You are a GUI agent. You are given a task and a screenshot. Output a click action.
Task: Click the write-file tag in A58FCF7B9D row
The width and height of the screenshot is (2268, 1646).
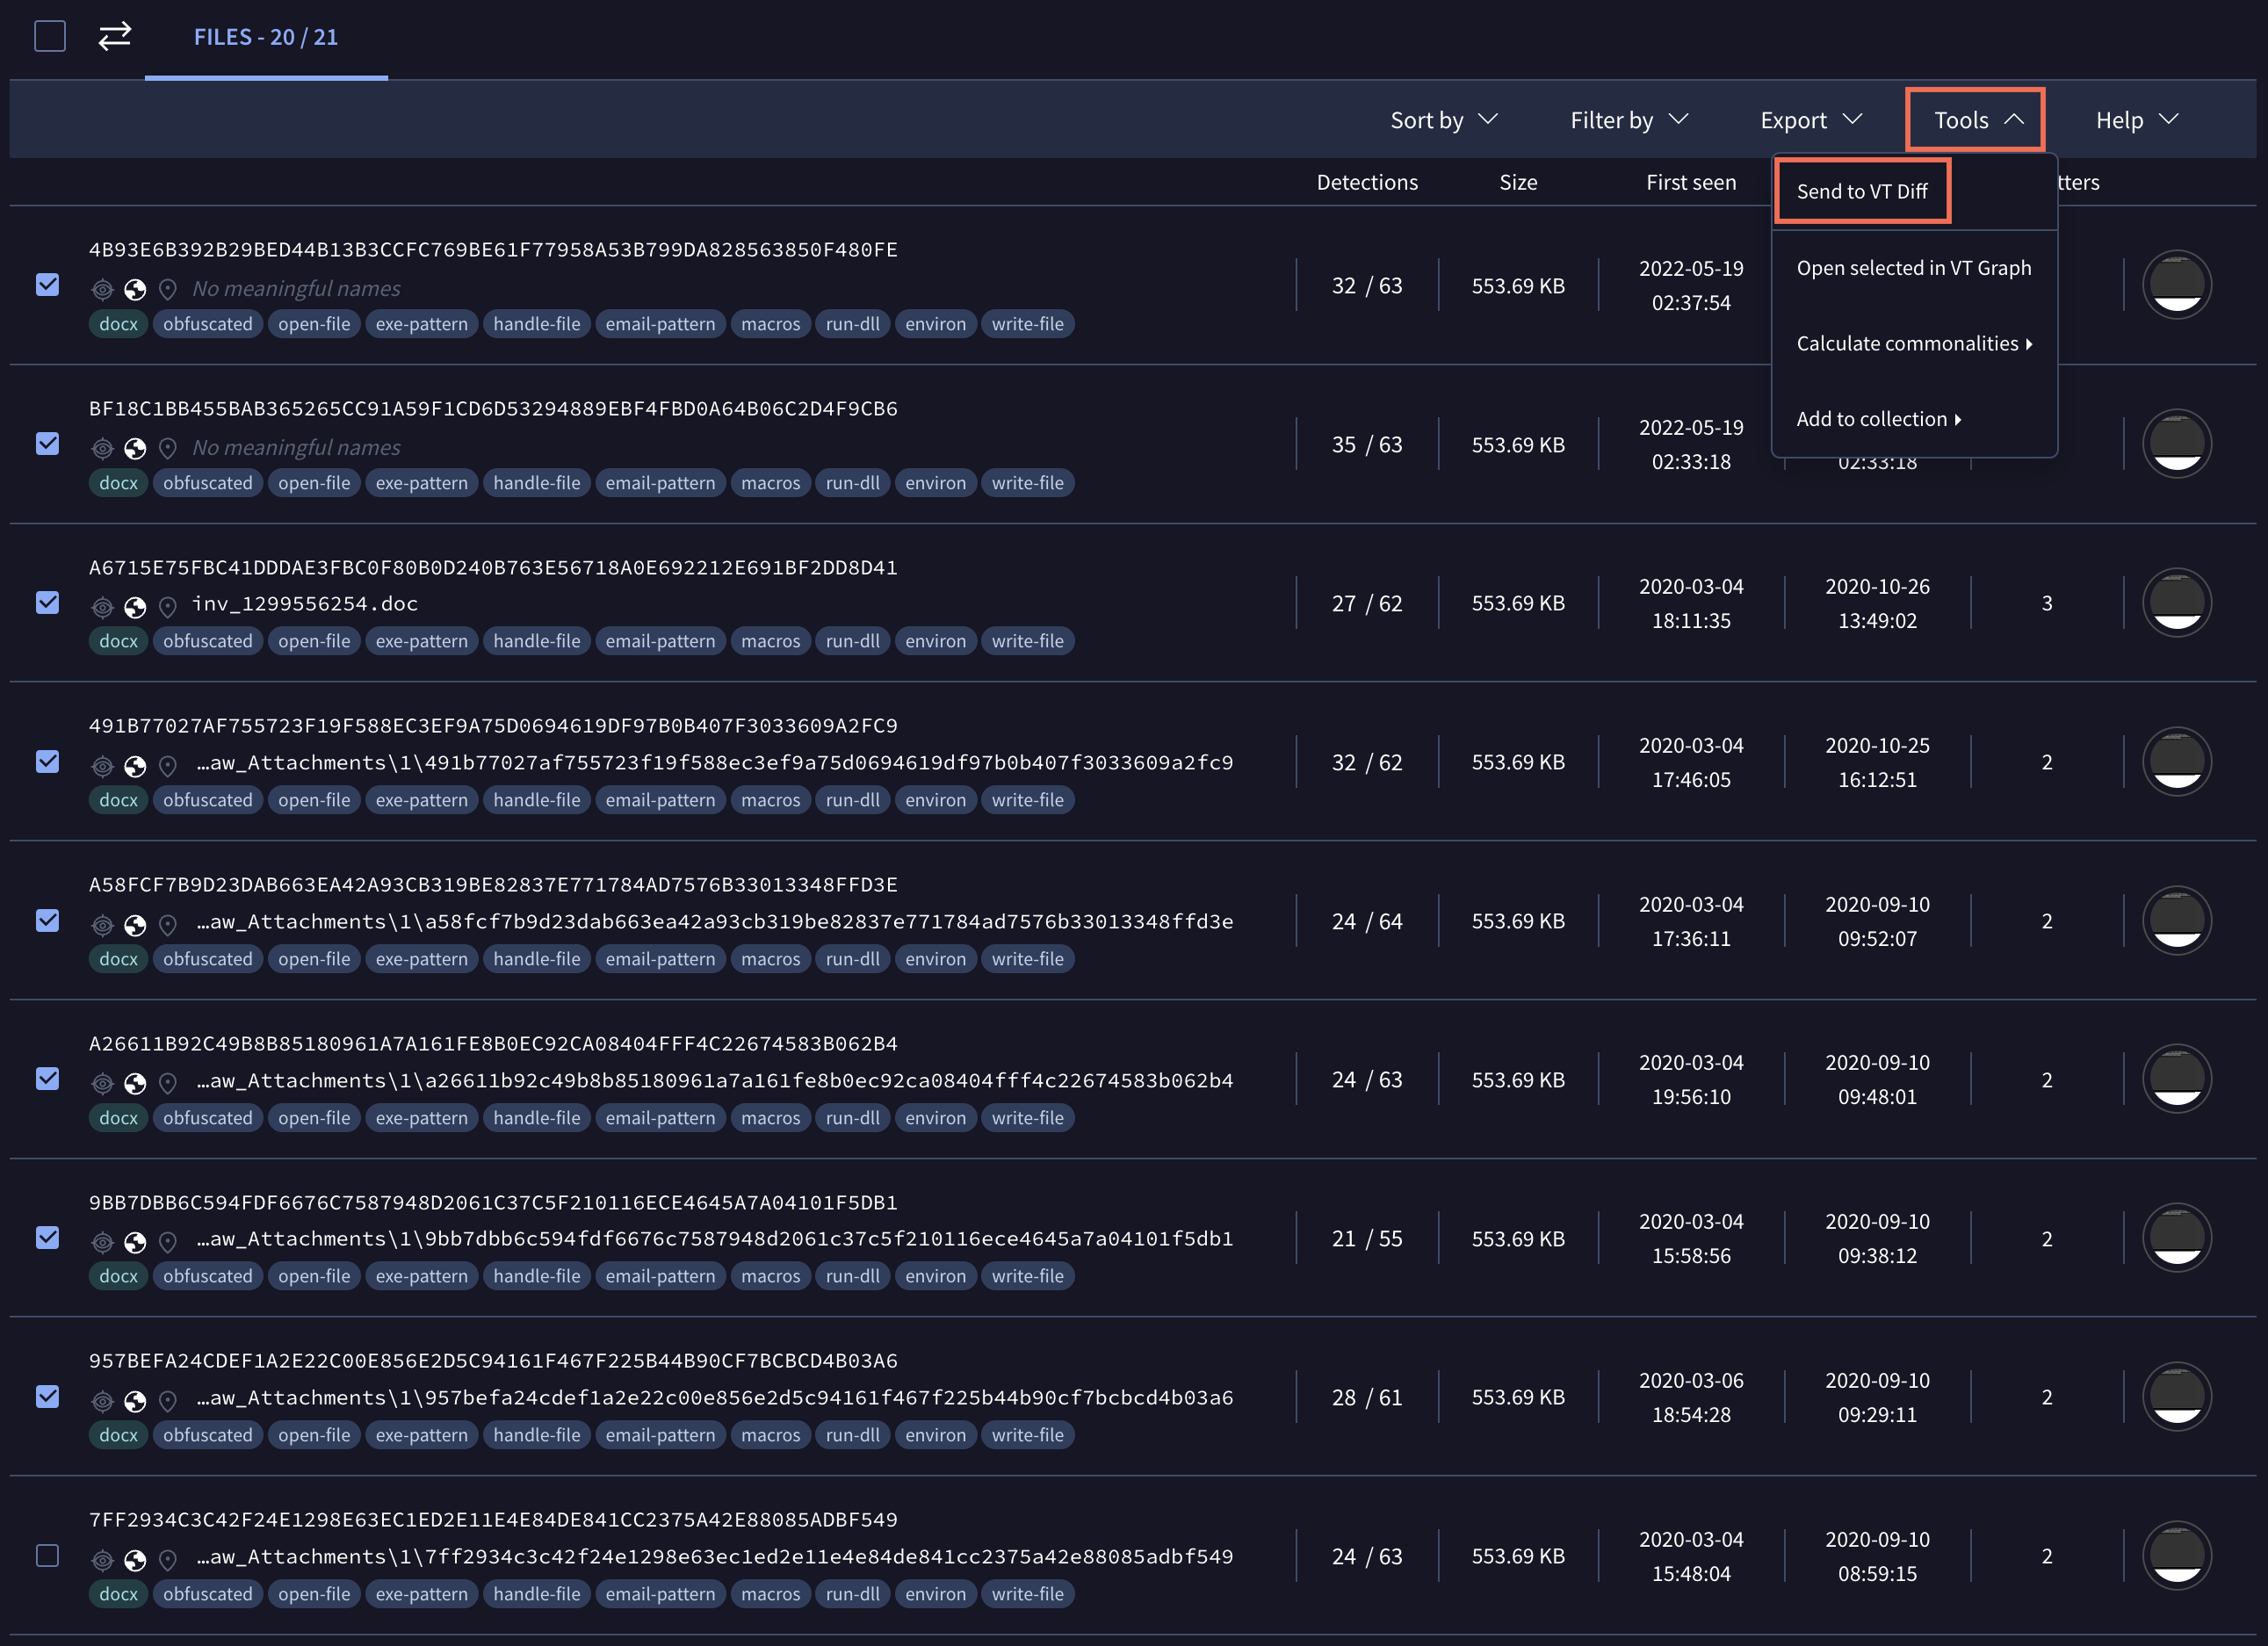tap(1028, 959)
